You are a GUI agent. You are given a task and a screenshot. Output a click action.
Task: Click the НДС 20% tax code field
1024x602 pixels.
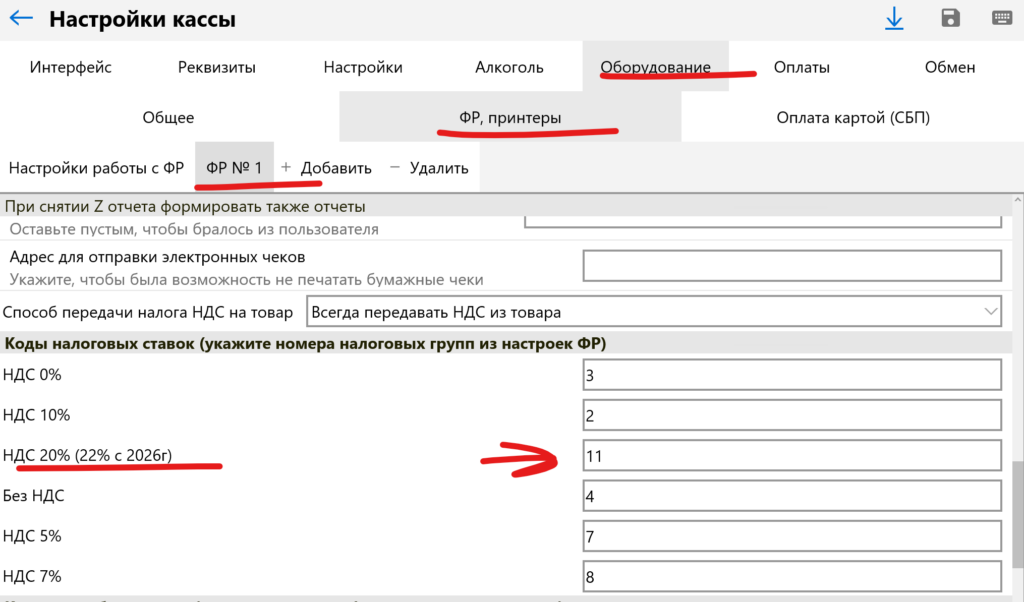792,456
